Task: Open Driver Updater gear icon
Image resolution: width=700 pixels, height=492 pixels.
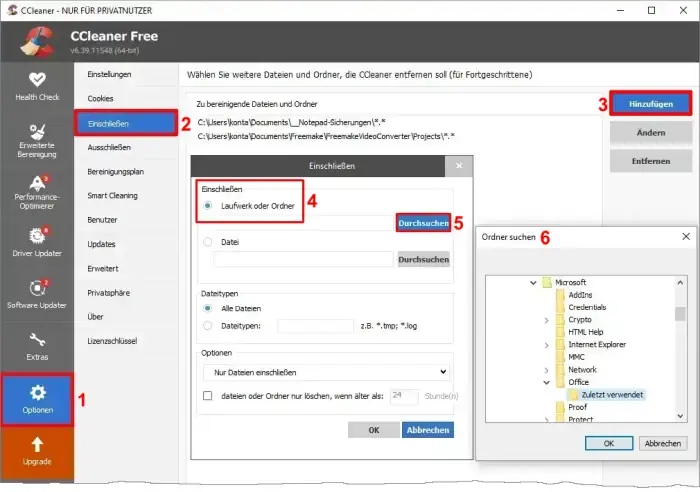Action: 37,235
